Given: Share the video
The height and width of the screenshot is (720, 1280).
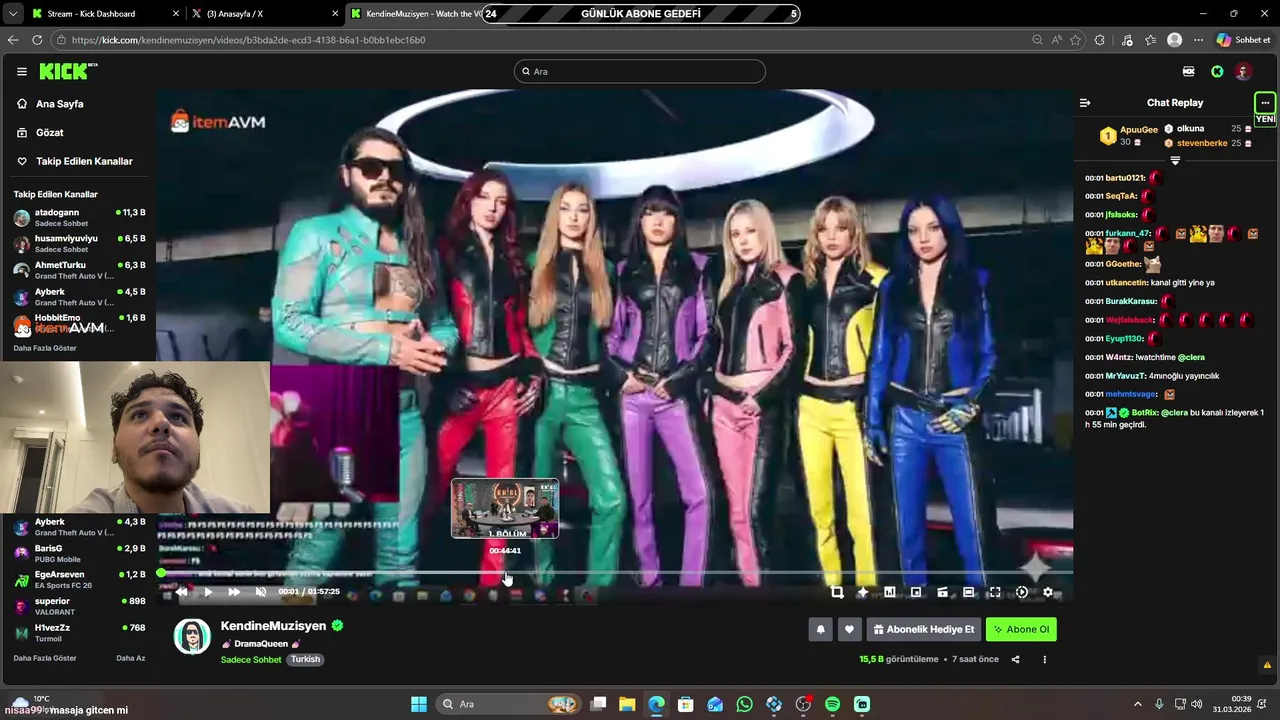Looking at the screenshot, I should click(x=1015, y=659).
